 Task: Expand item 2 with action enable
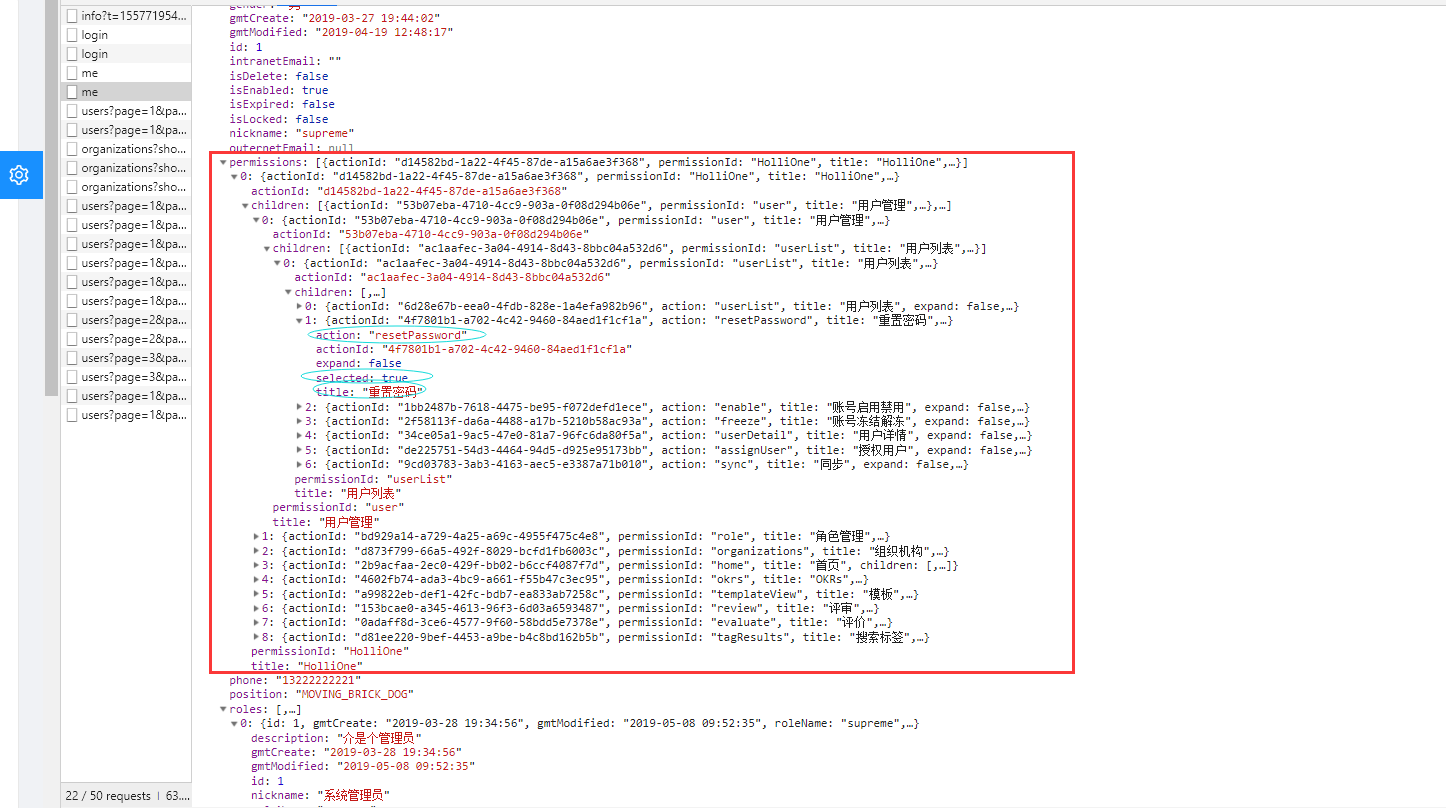coord(298,407)
